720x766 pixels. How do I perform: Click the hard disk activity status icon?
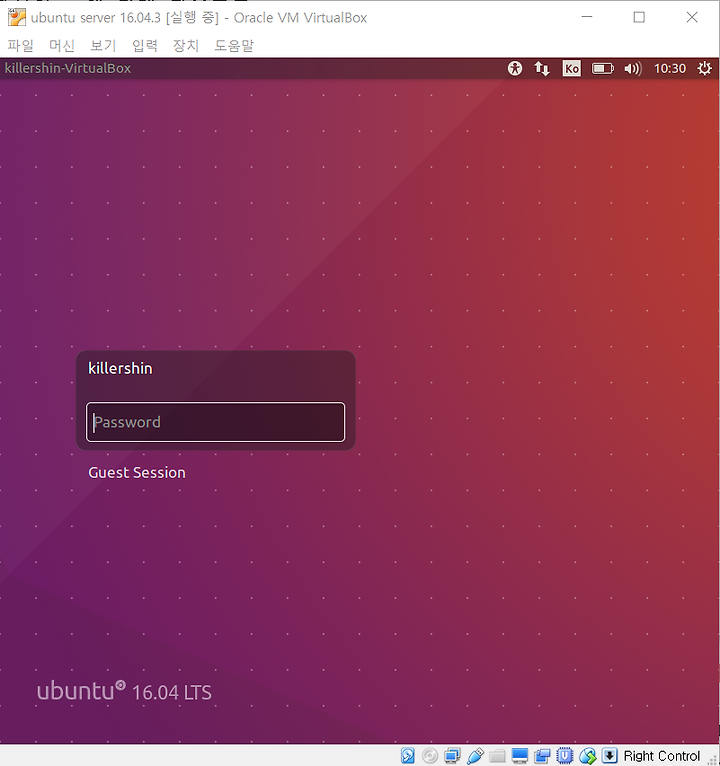[x=407, y=756]
